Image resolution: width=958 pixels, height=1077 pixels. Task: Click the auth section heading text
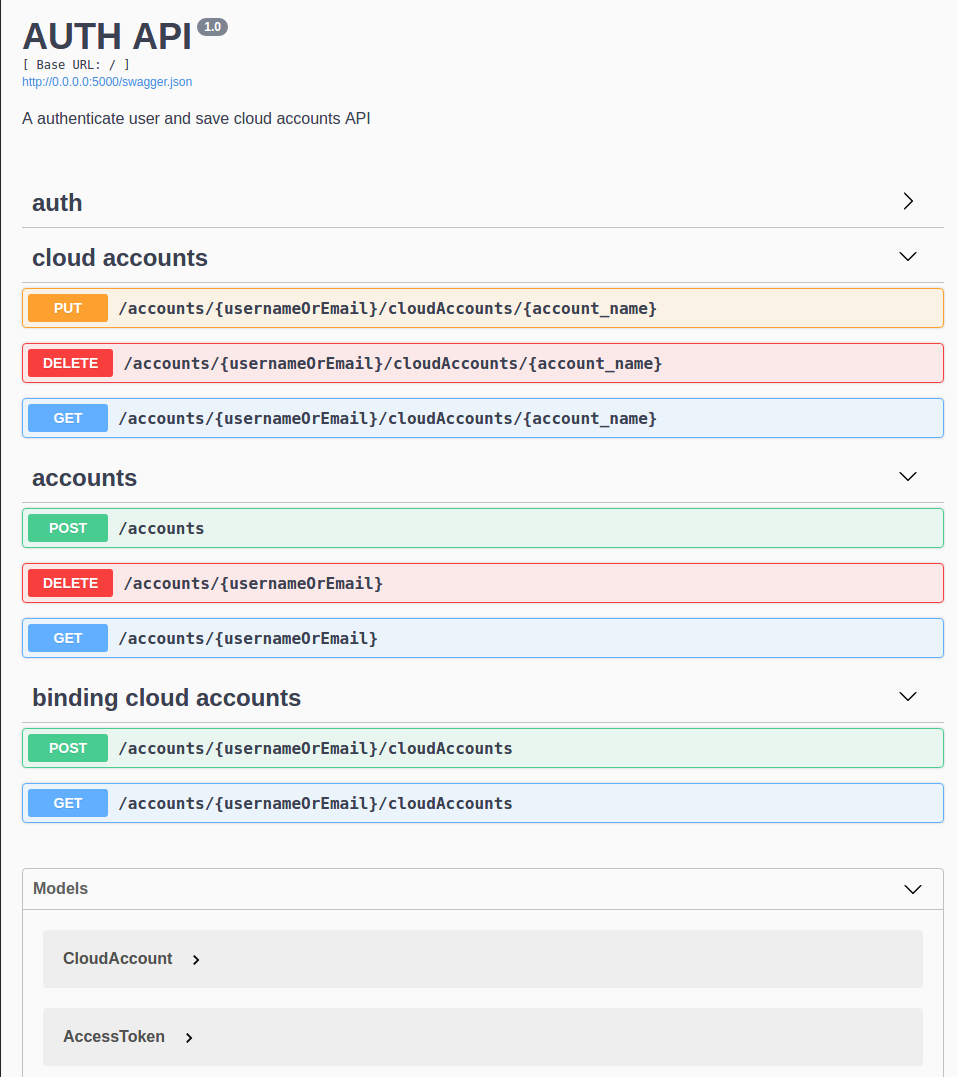(x=57, y=202)
